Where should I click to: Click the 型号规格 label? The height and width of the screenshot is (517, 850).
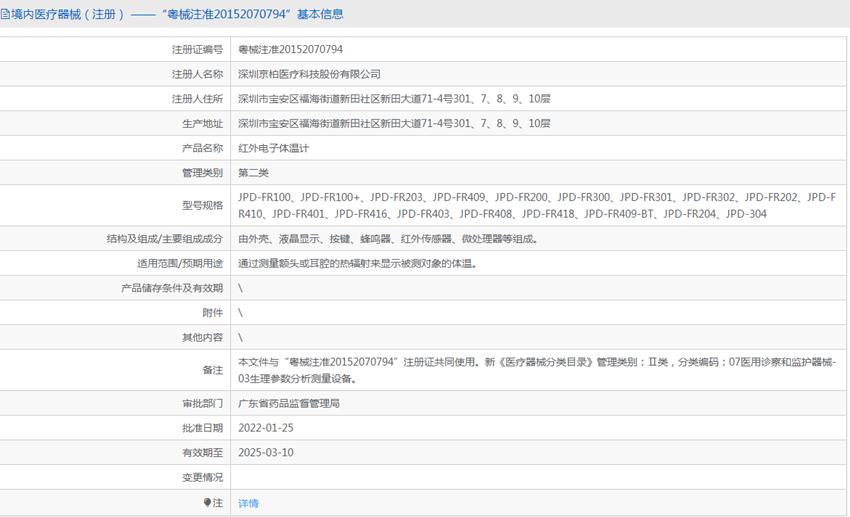tap(202, 205)
